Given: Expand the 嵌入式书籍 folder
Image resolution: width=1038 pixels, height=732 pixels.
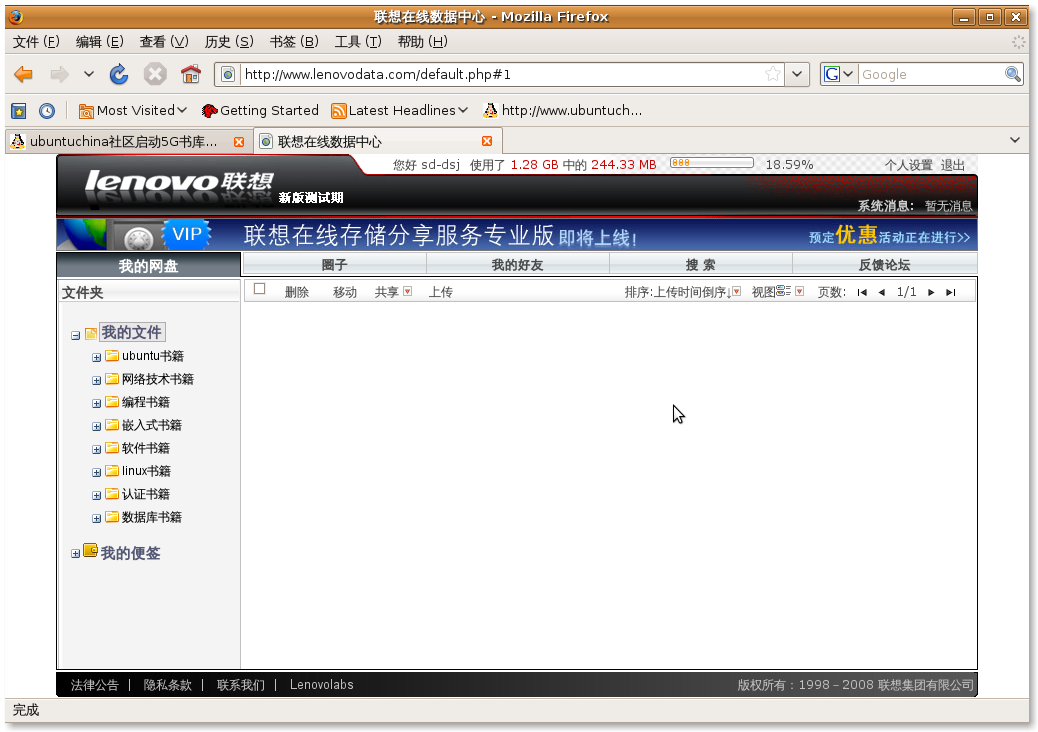Looking at the screenshot, I should (x=97, y=427).
